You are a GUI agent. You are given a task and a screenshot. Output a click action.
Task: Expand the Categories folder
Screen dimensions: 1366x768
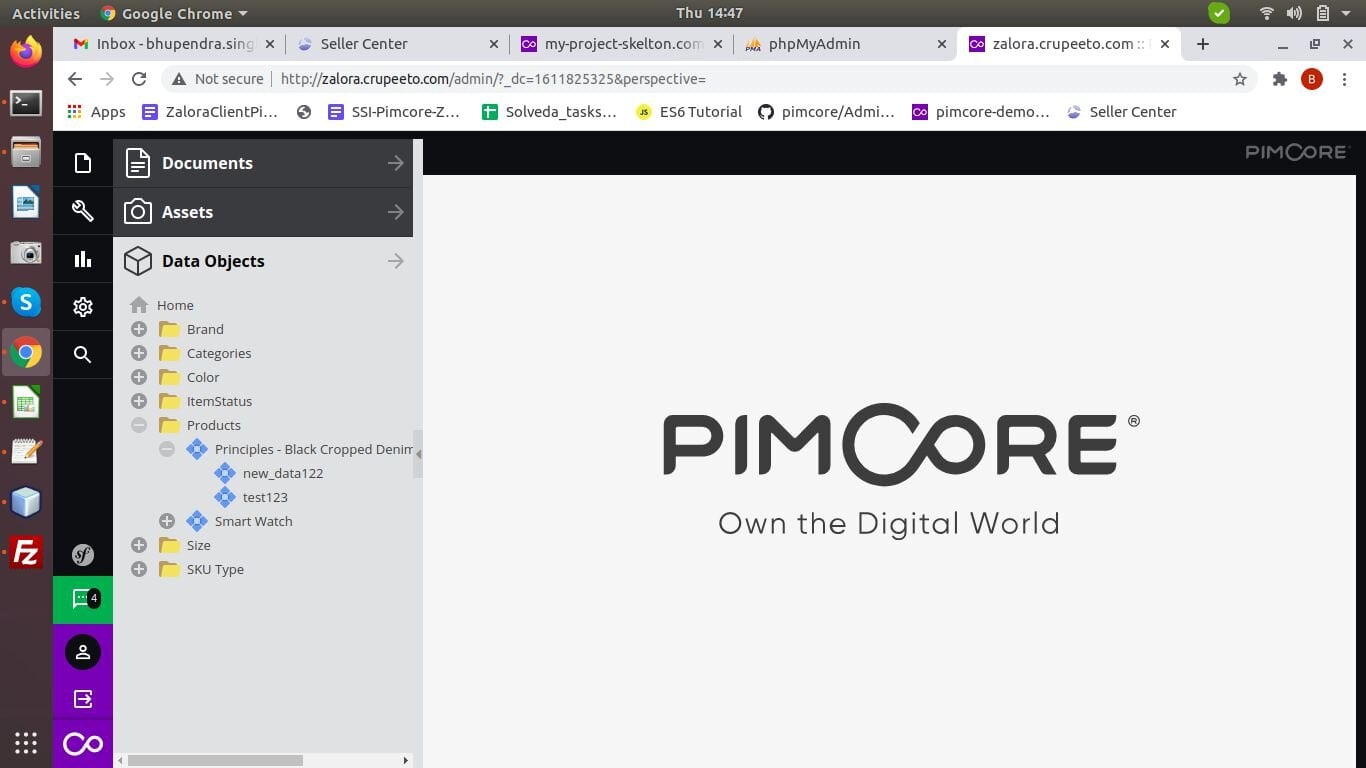tap(139, 353)
